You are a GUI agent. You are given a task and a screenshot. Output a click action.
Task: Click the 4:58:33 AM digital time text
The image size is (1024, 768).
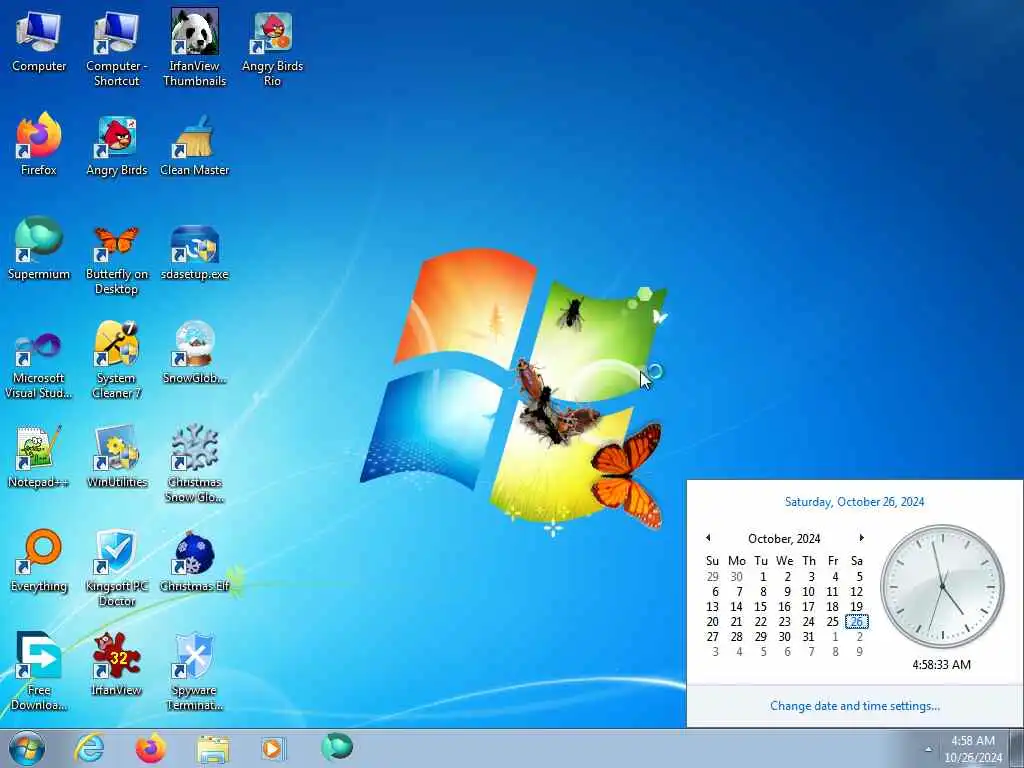click(x=941, y=665)
